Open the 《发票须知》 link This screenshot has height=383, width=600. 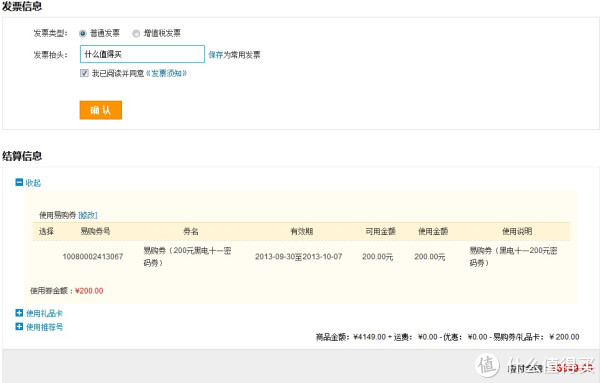[x=166, y=73]
